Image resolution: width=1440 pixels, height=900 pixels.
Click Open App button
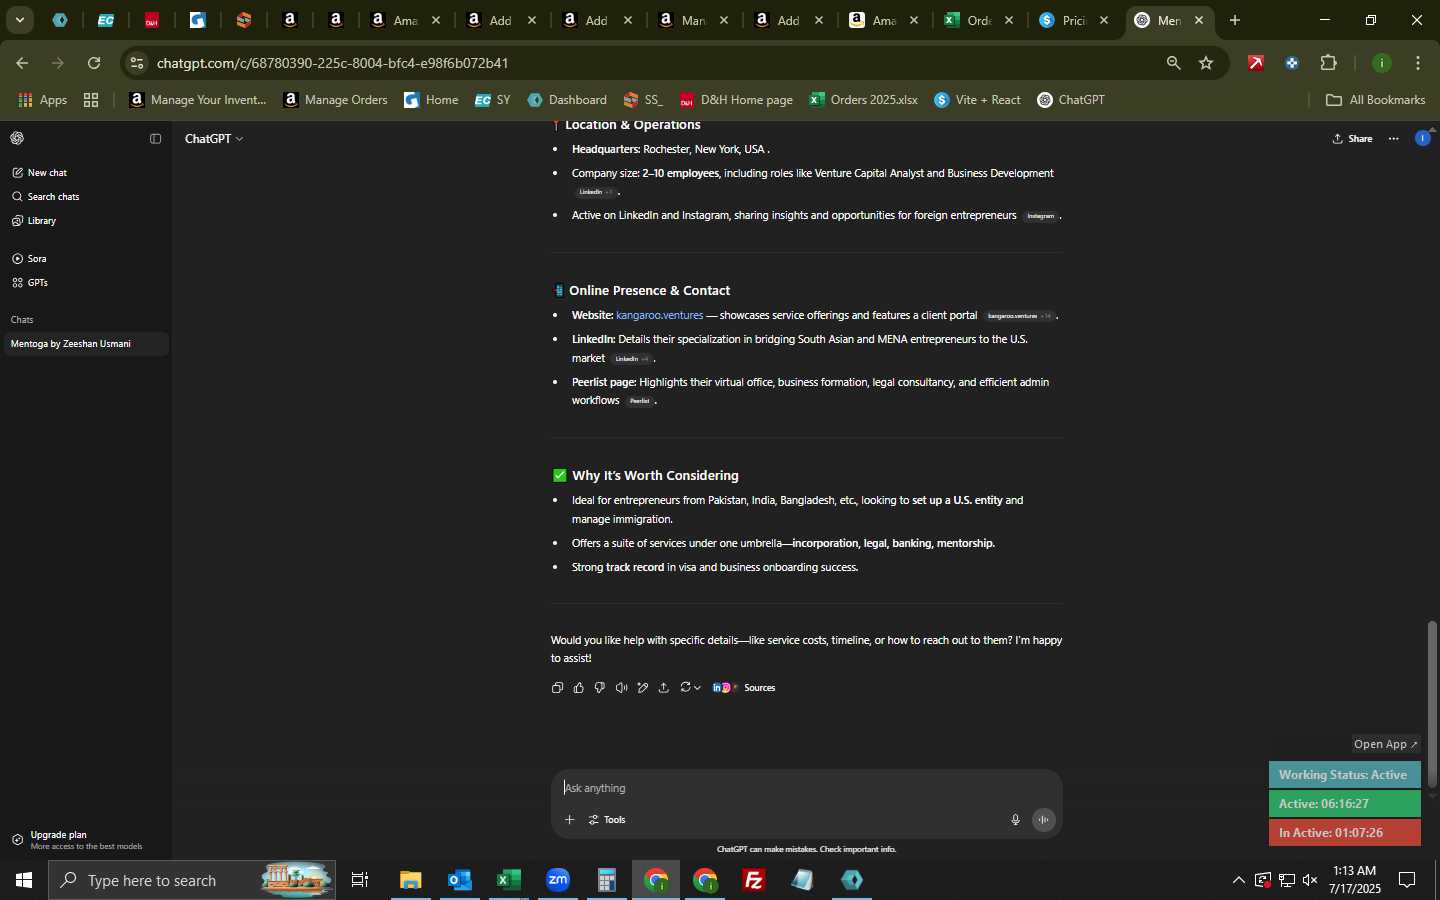pos(1386,744)
